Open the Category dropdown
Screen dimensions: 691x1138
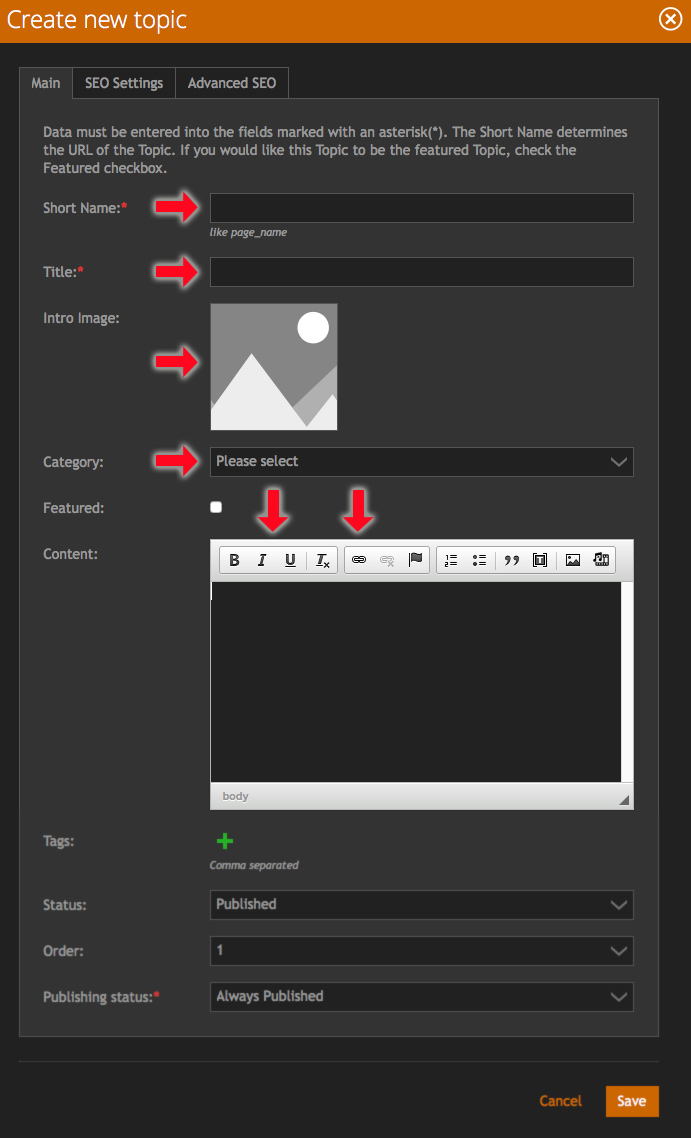[x=421, y=461]
